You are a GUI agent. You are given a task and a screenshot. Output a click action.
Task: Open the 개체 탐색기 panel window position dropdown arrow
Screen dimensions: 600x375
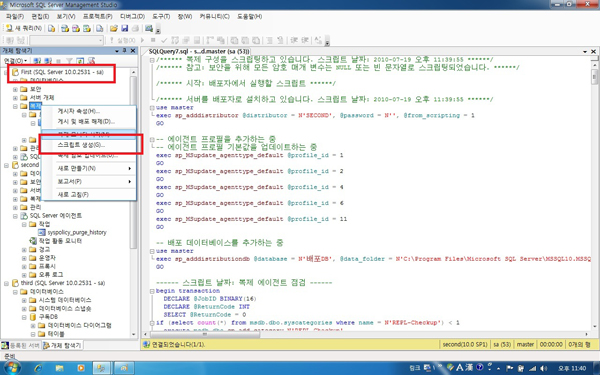click(117, 51)
